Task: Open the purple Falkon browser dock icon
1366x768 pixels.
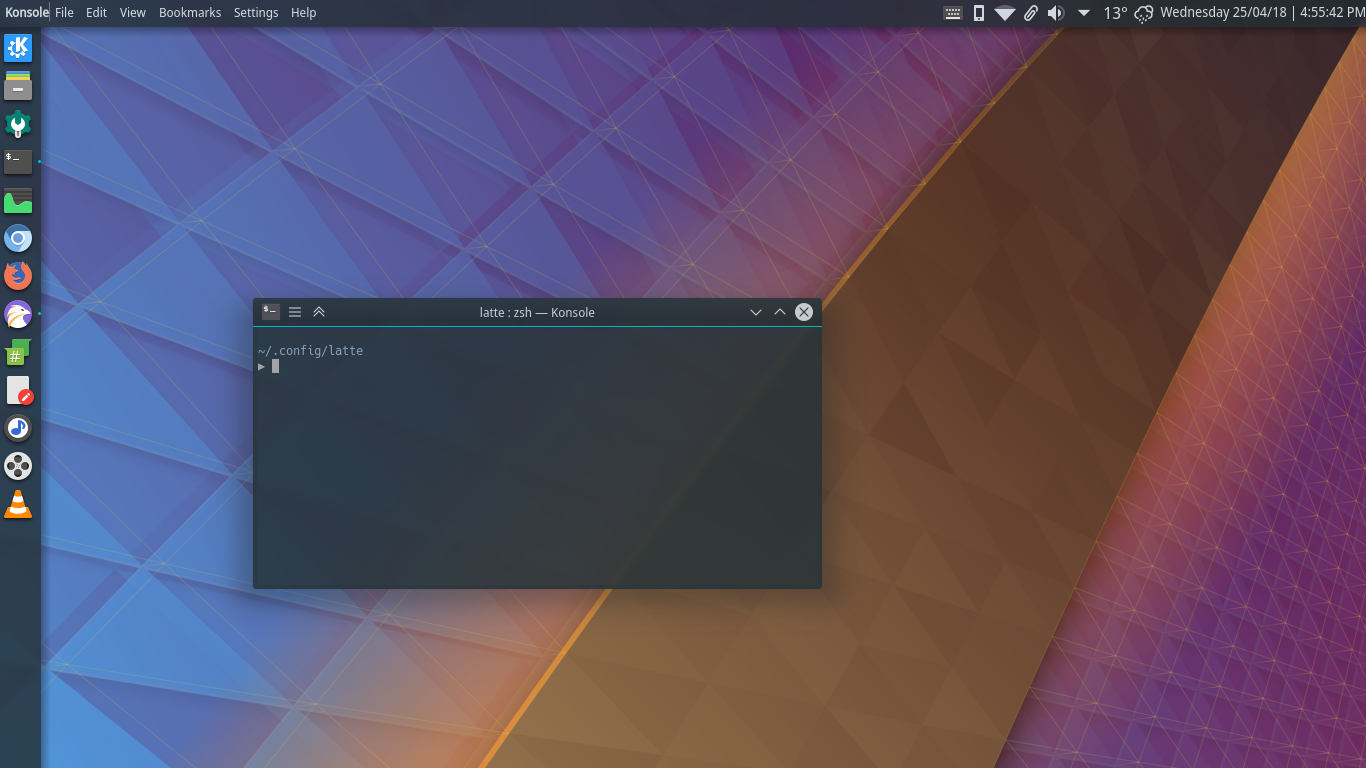Action: pos(18,314)
